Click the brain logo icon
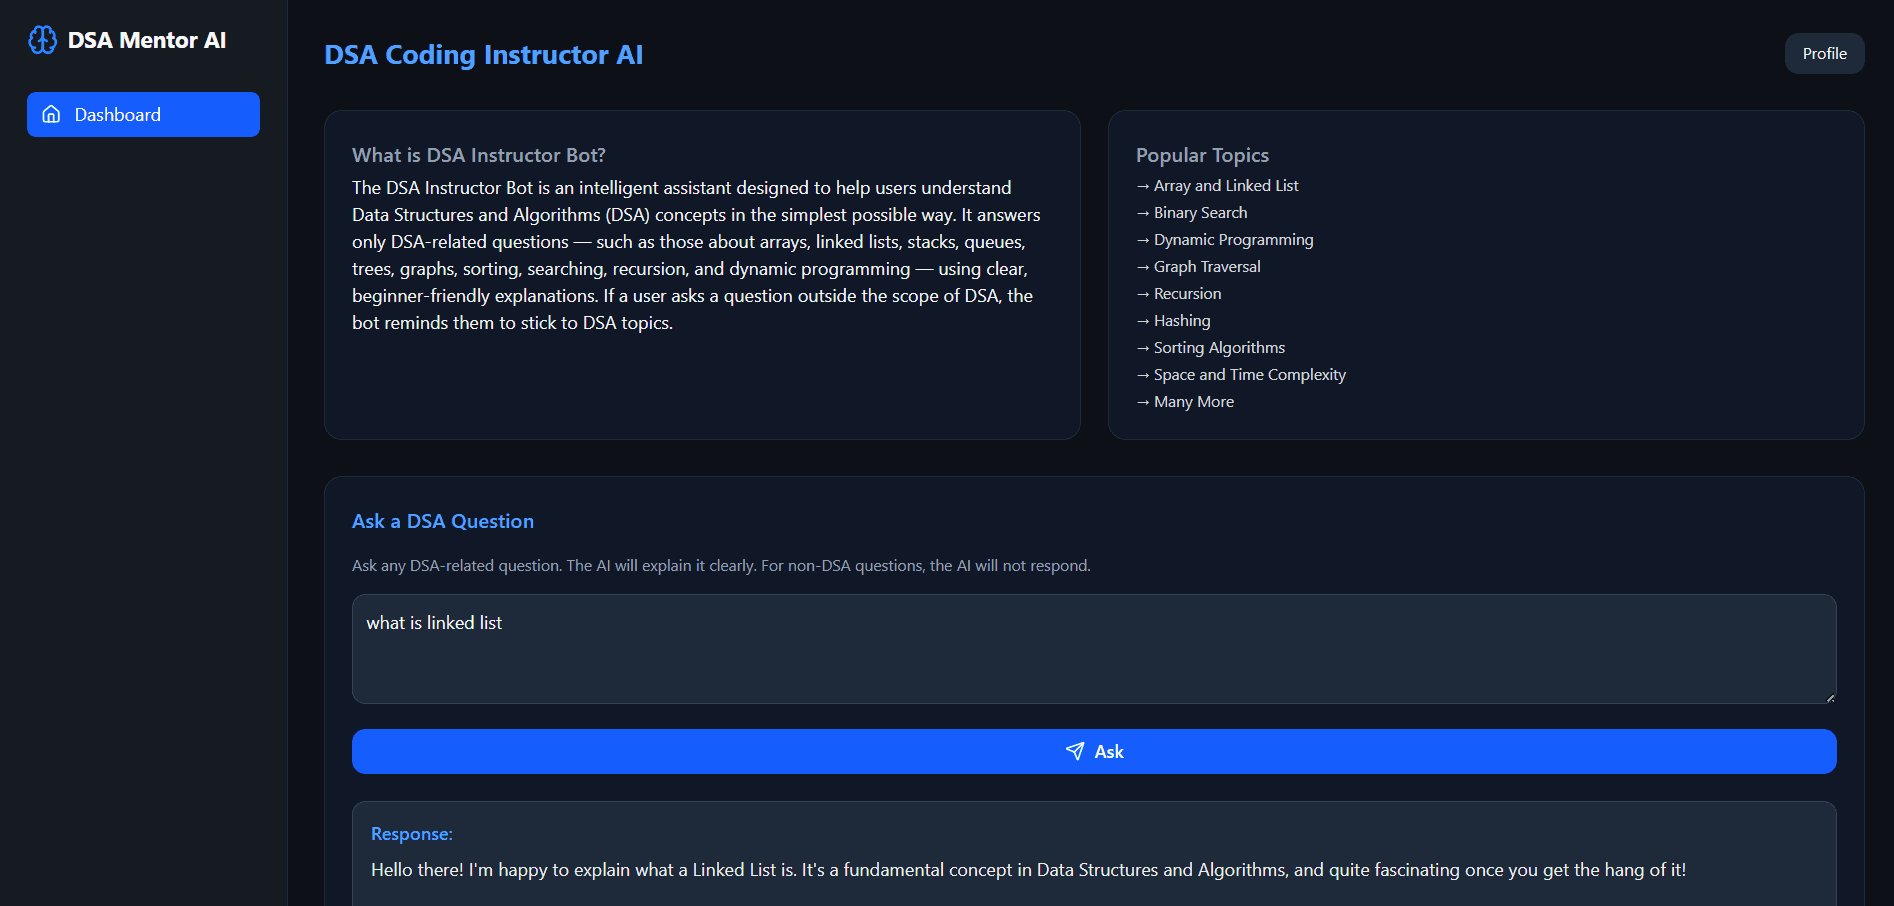Screen dimensions: 1894x906 pos(42,40)
